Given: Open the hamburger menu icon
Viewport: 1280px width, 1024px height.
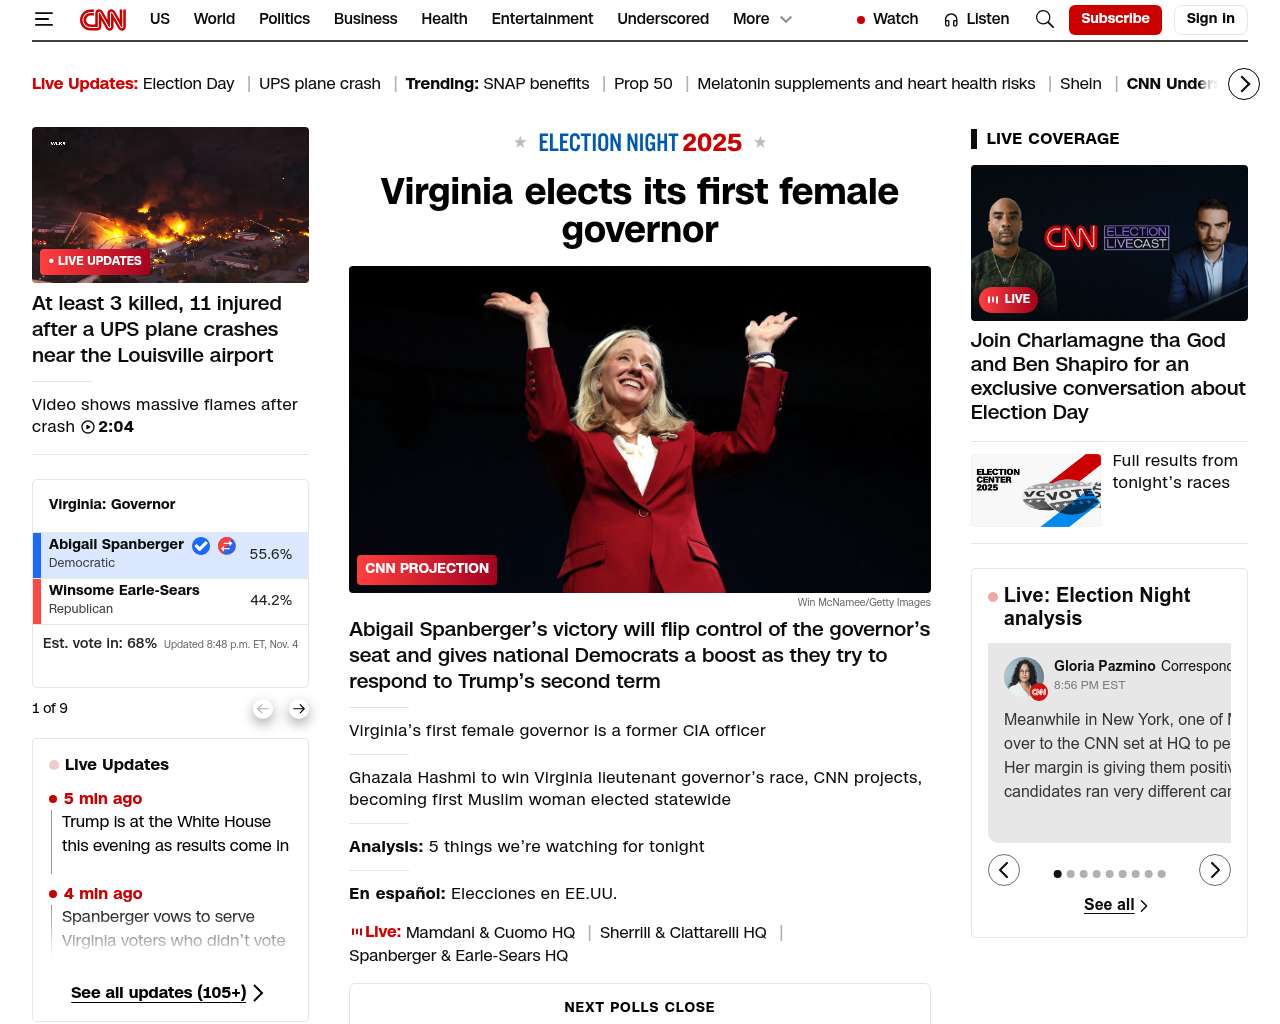Looking at the screenshot, I should pos(43,19).
